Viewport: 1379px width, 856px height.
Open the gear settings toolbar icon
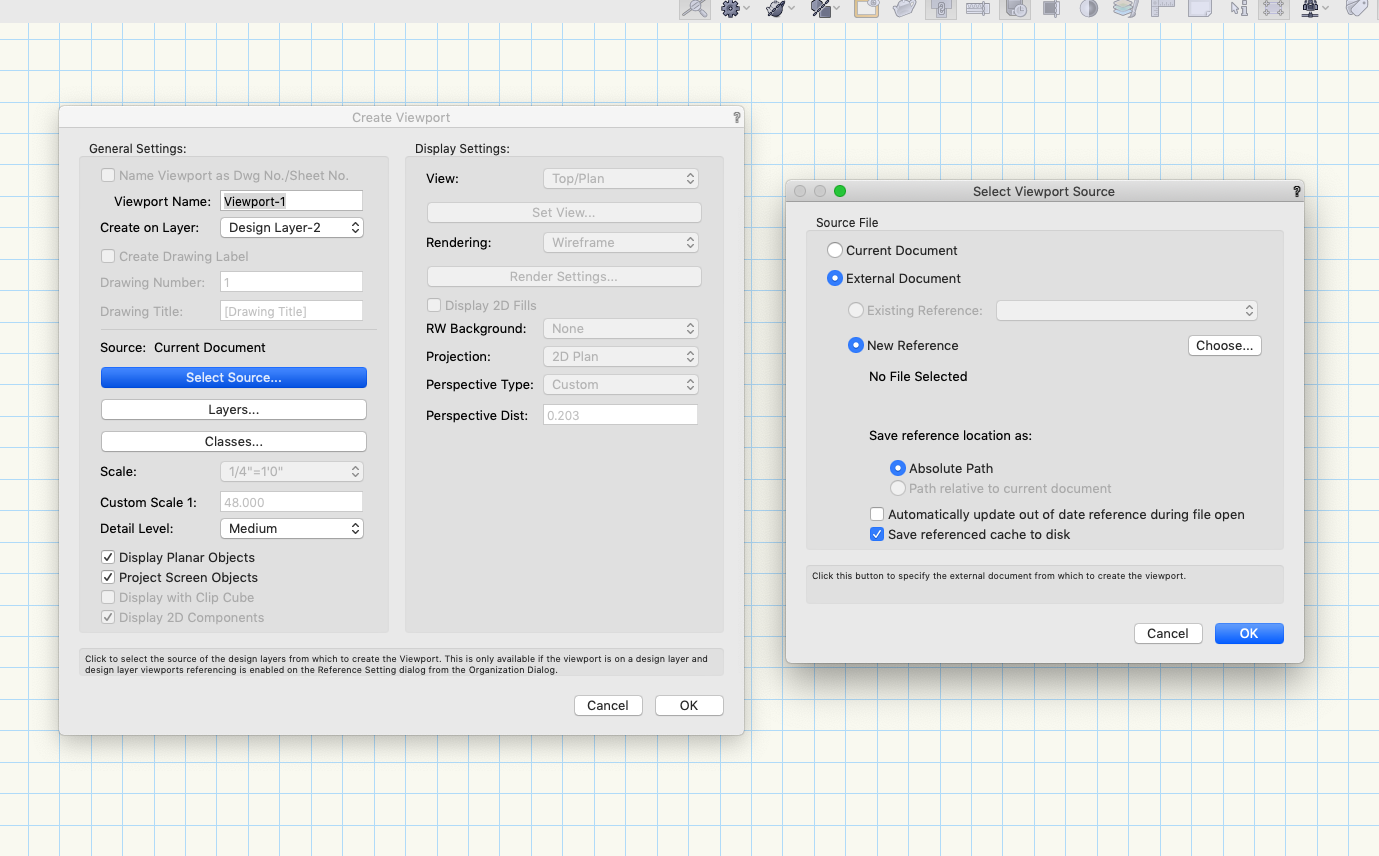pos(731,9)
